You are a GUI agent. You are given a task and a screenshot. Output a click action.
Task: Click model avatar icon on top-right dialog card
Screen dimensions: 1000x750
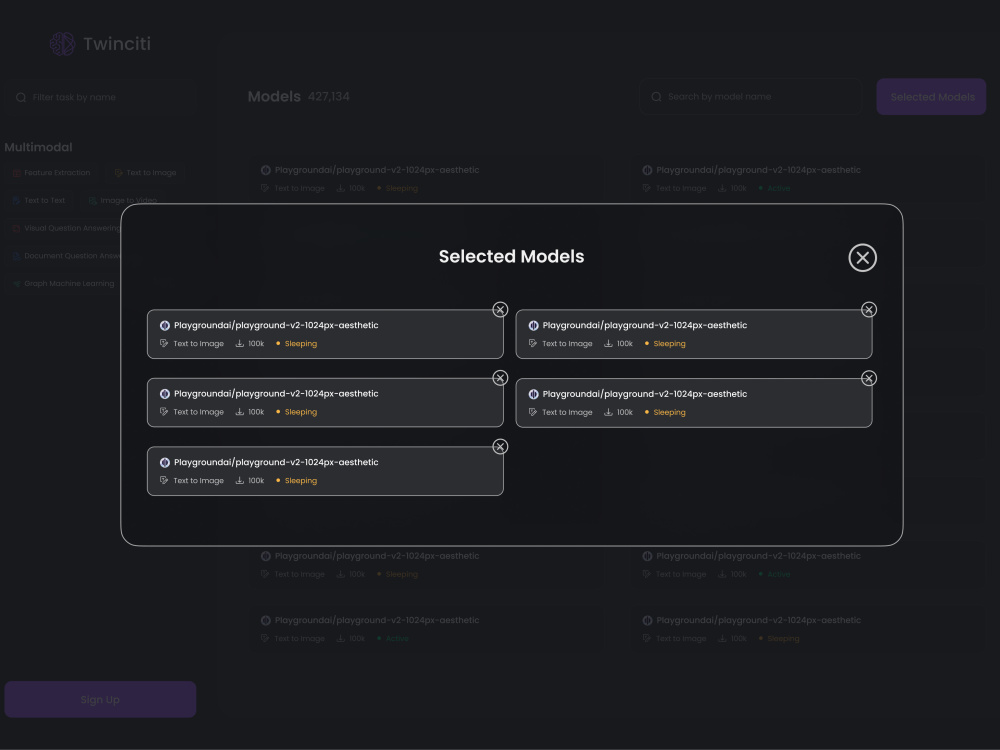click(533, 326)
